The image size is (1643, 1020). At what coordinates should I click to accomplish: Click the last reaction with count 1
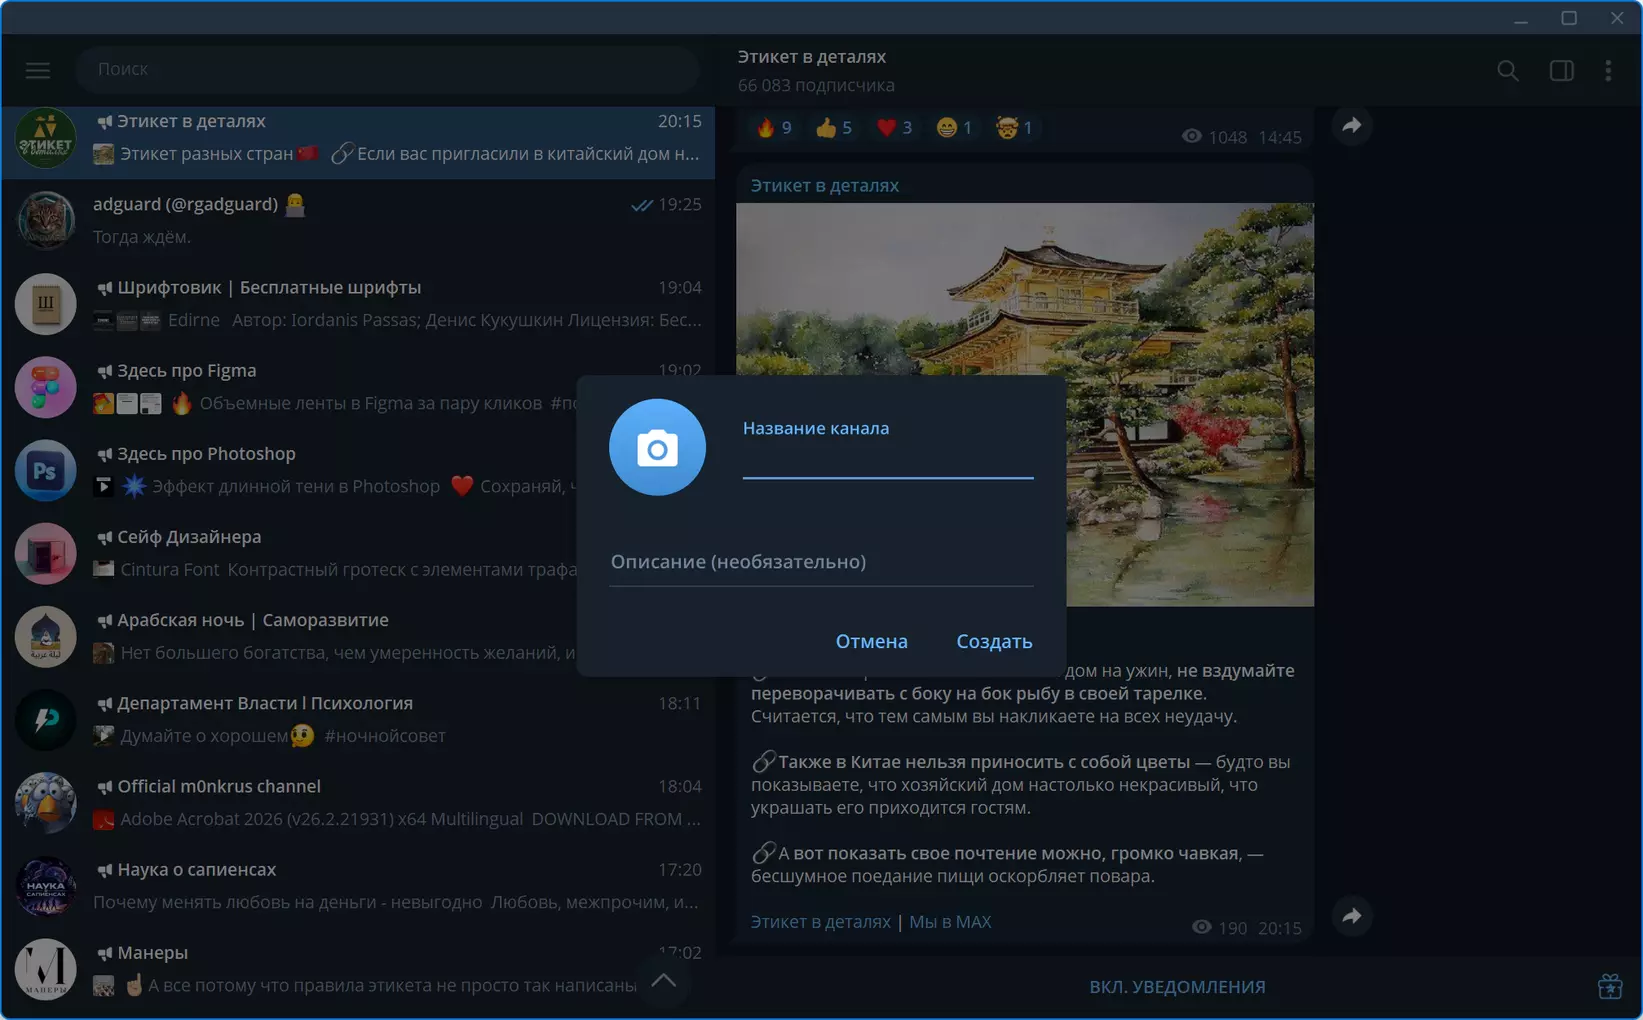tap(1014, 127)
